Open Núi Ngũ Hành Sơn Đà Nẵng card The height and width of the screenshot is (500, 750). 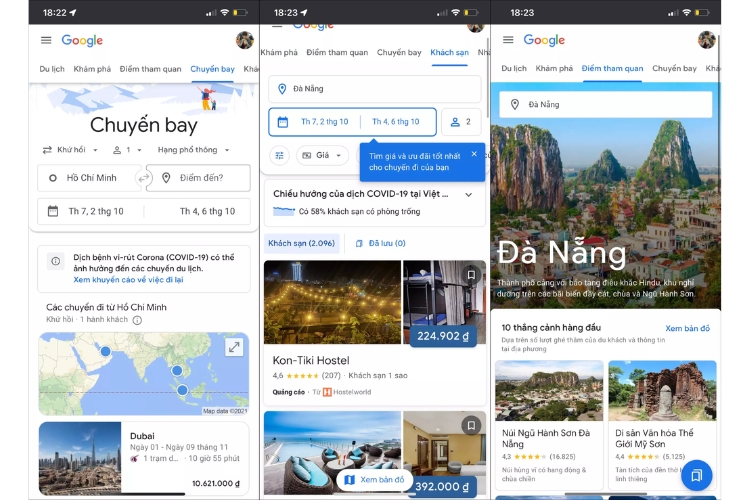(x=549, y=425)
